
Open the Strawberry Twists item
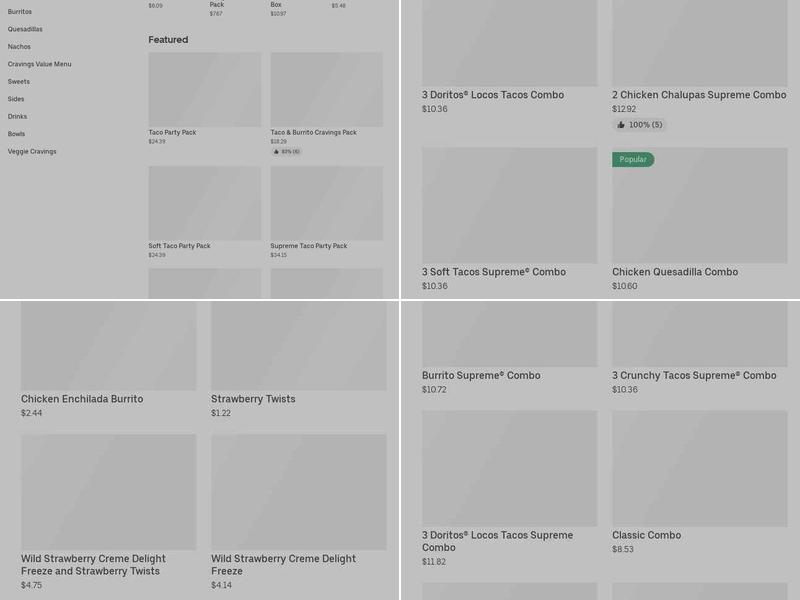(x=253, y=399)
